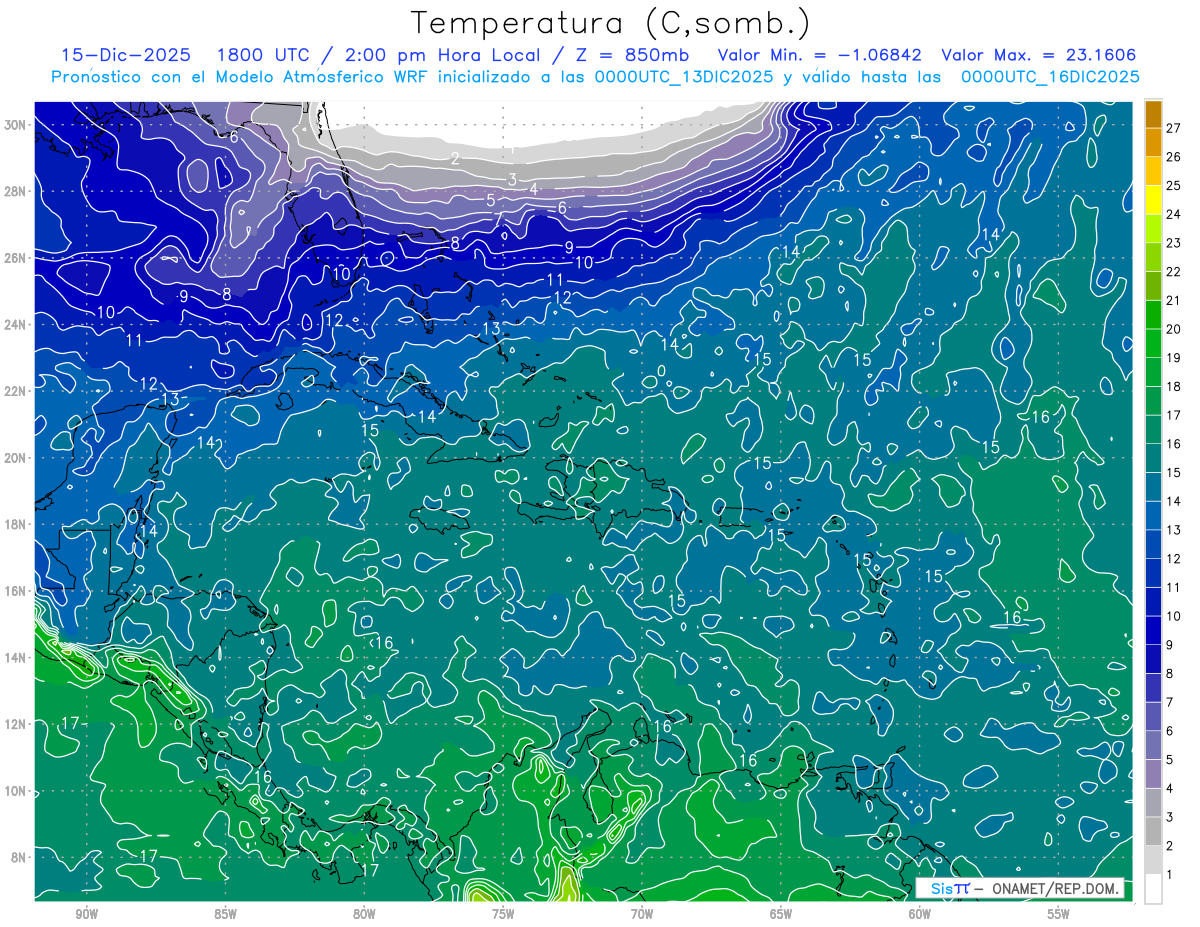Click the dark orange top legend swatch above 27
The height and width of the screenshot is (927, 1200).
pyautogui.click(x=1153, y=114)
